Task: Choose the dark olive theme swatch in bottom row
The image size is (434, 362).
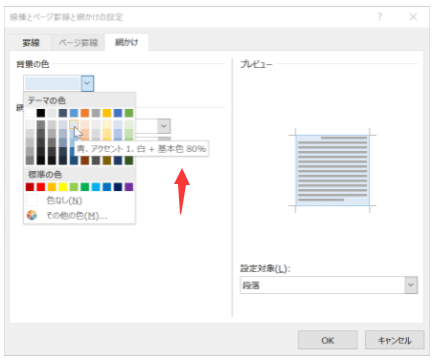Action: 107,160
